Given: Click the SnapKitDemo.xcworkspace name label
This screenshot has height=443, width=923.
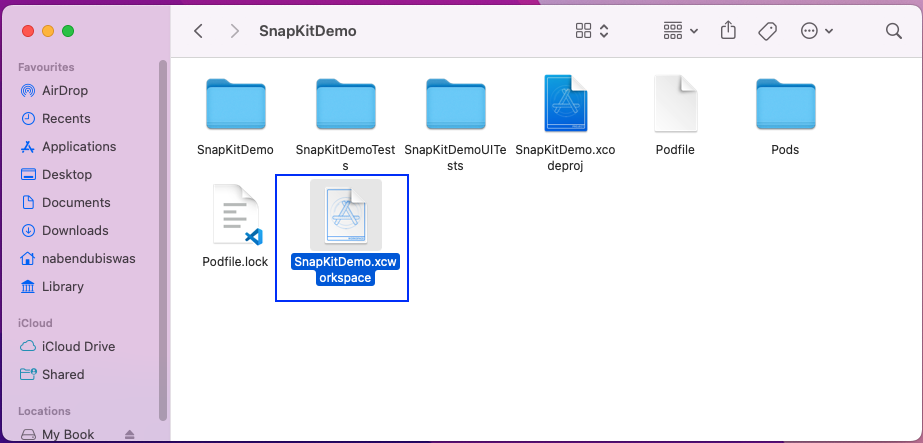Looking at the screenshot, I should (x=346, y=270).
